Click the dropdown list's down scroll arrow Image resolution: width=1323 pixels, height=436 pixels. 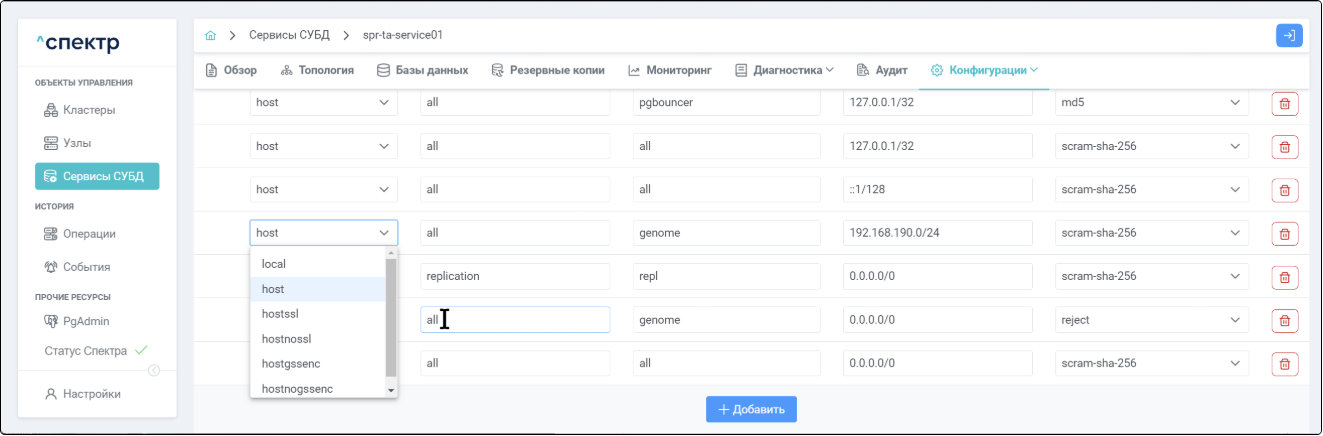[x=391, y=390]
